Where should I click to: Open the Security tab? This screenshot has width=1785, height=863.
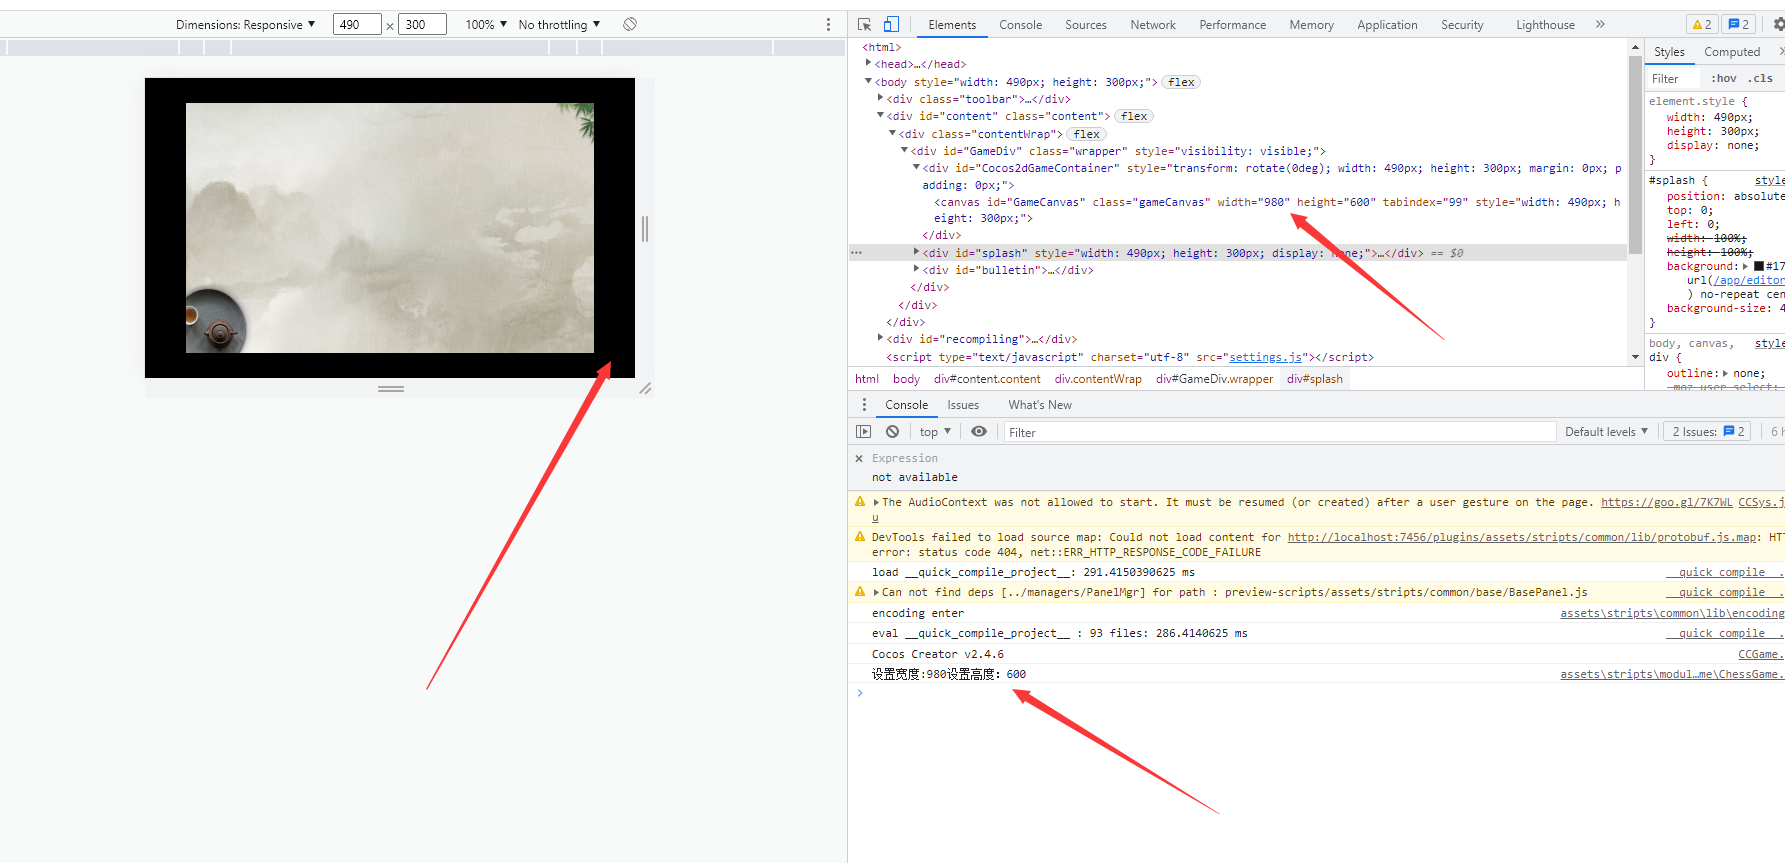pos(1462,25)
